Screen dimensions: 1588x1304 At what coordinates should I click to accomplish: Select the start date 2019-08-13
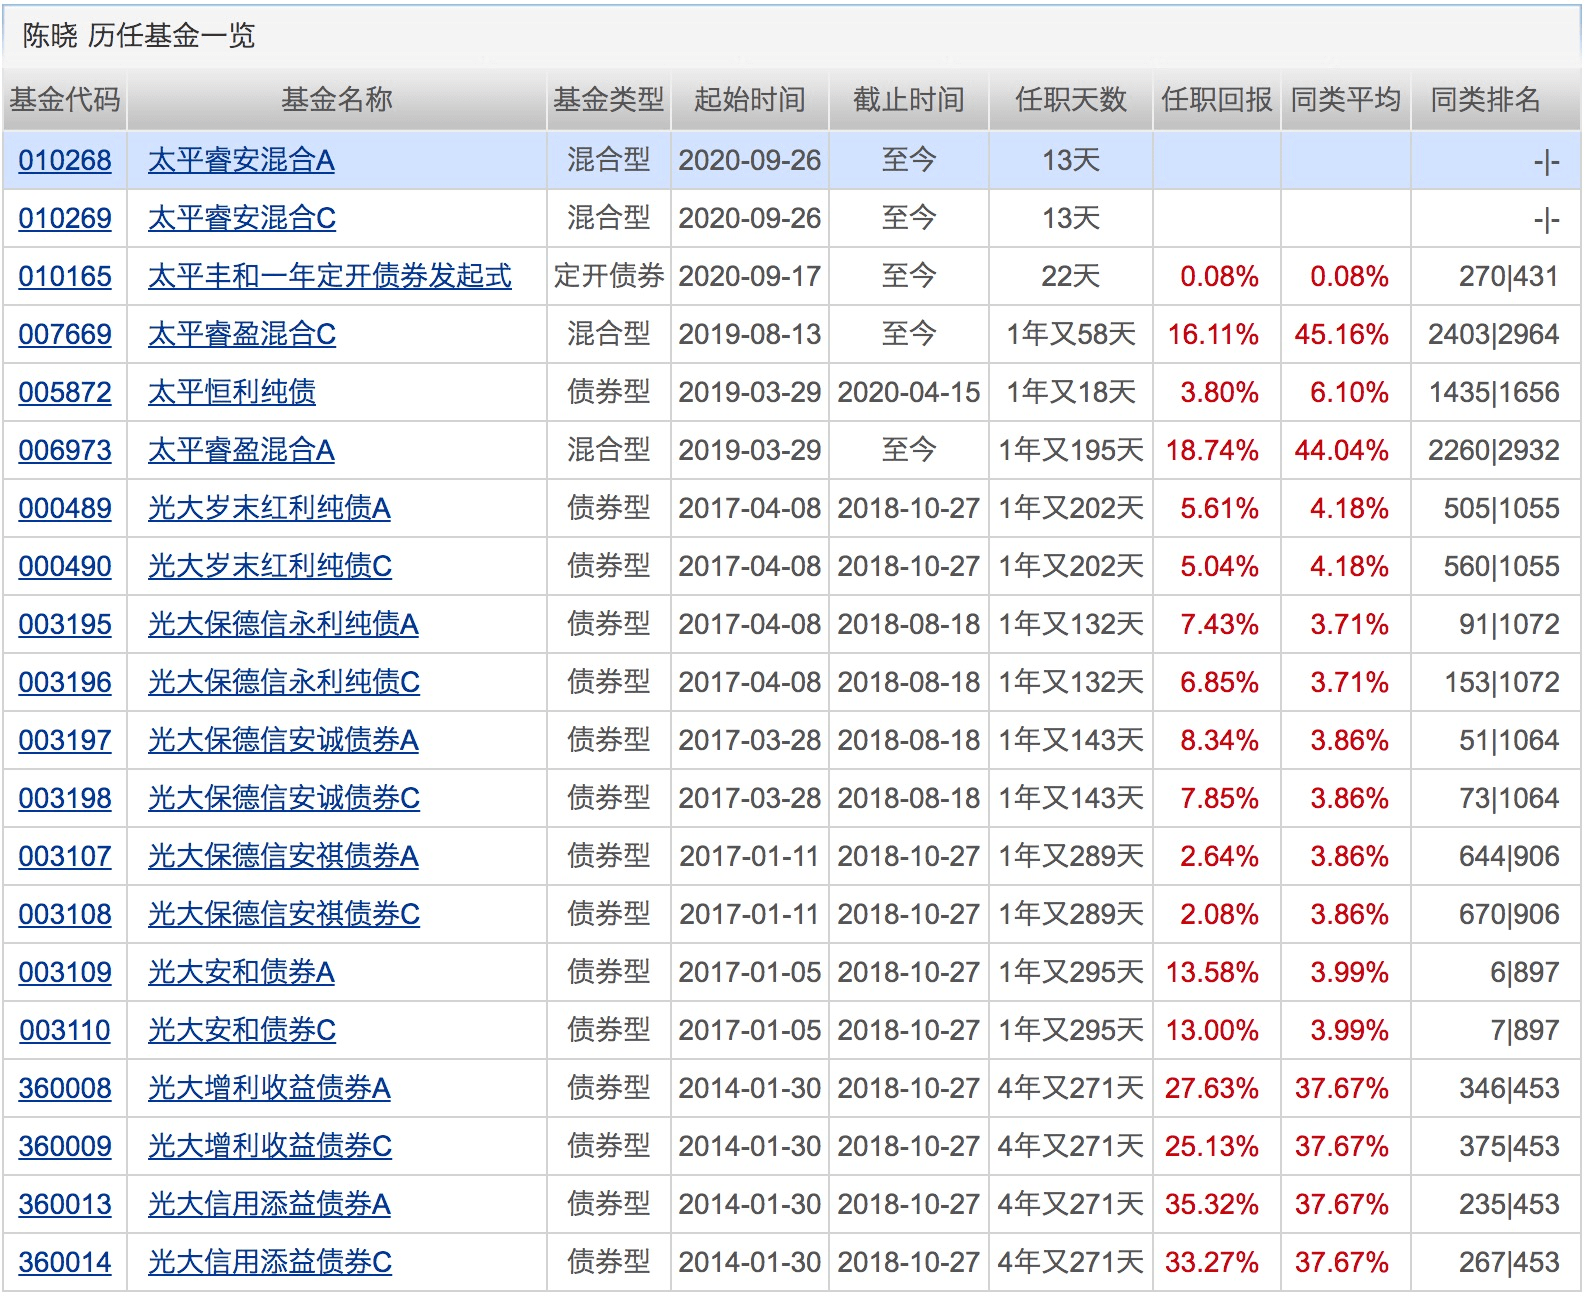pyautogui.click(x=750, y=334)
